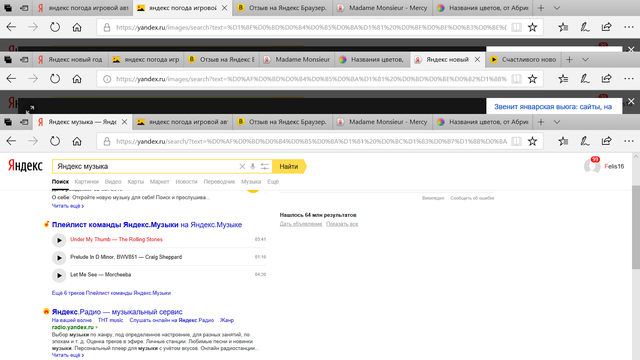Refresh the middle window with the Счастливого ново tab
The height and width of the screenshot is (360, 640).
pyautogui.click(x=55, y=79)
